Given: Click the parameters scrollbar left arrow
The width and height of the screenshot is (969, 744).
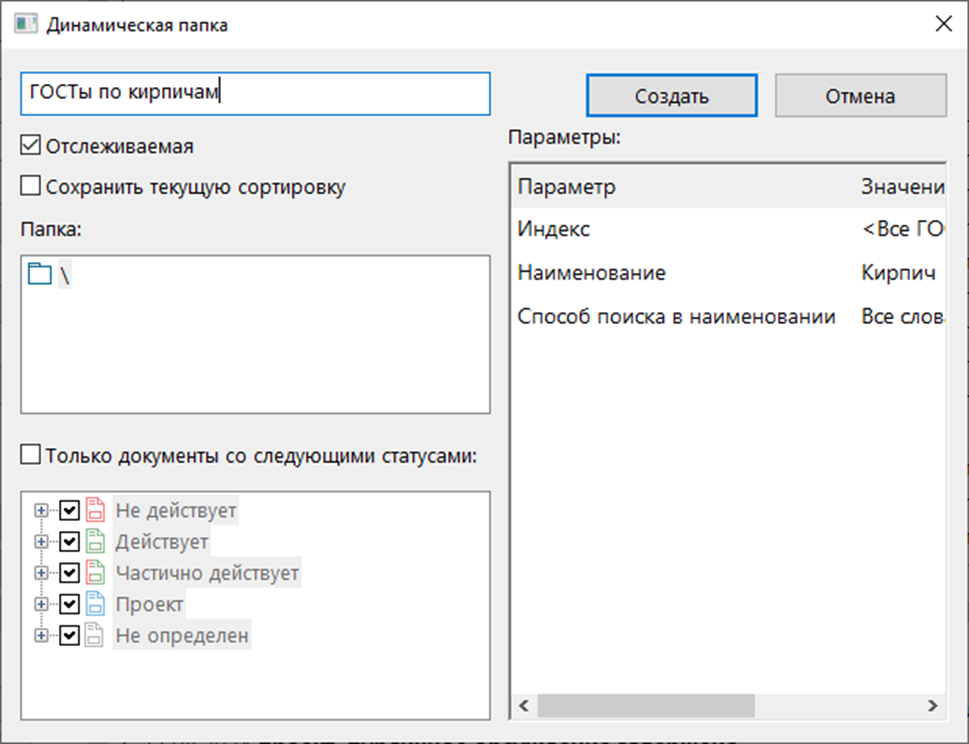Looking at the screenshot, I should (x=524, y=706).
